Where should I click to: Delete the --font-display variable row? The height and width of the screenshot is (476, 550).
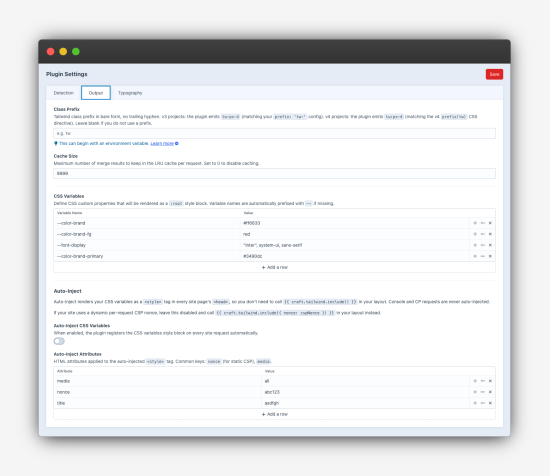[490, 245]
